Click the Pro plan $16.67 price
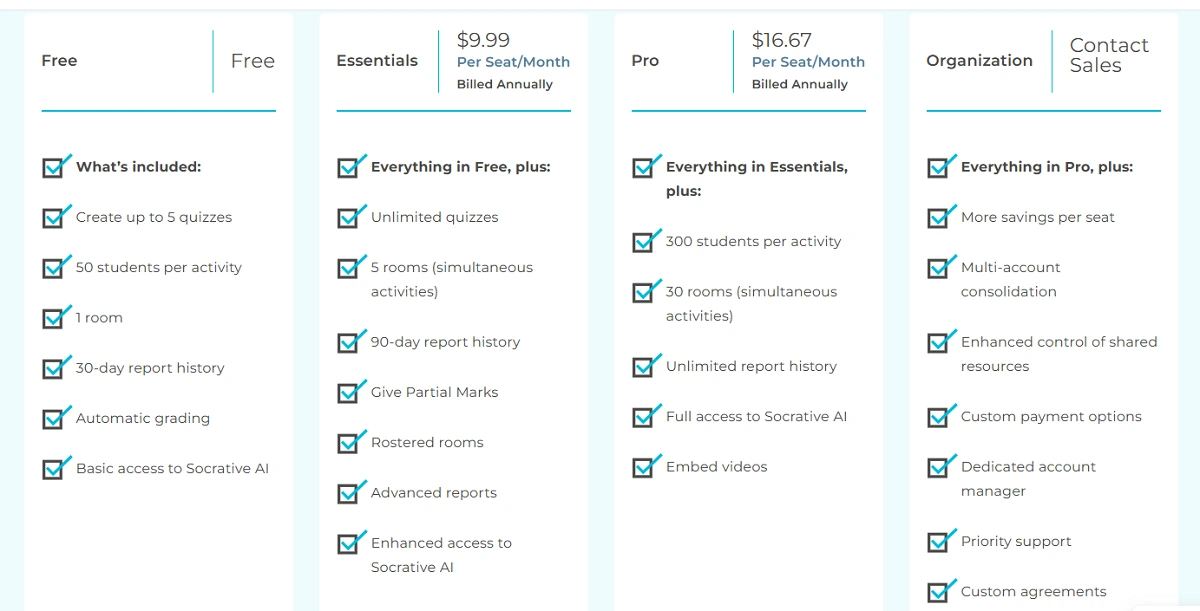The height and width of the screenshot is (611, 1200). tap(781, 40)
